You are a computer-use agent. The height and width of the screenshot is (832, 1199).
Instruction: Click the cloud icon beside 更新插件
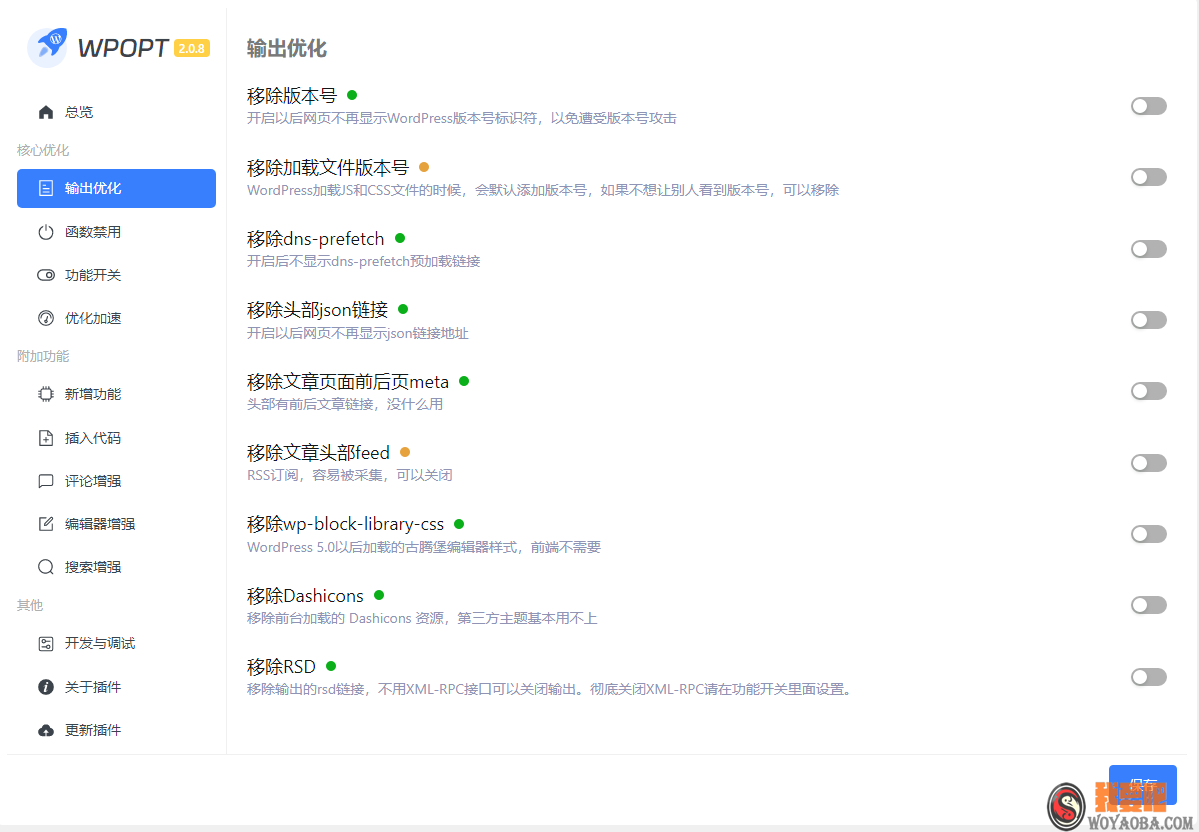click(x=46, y=729)
